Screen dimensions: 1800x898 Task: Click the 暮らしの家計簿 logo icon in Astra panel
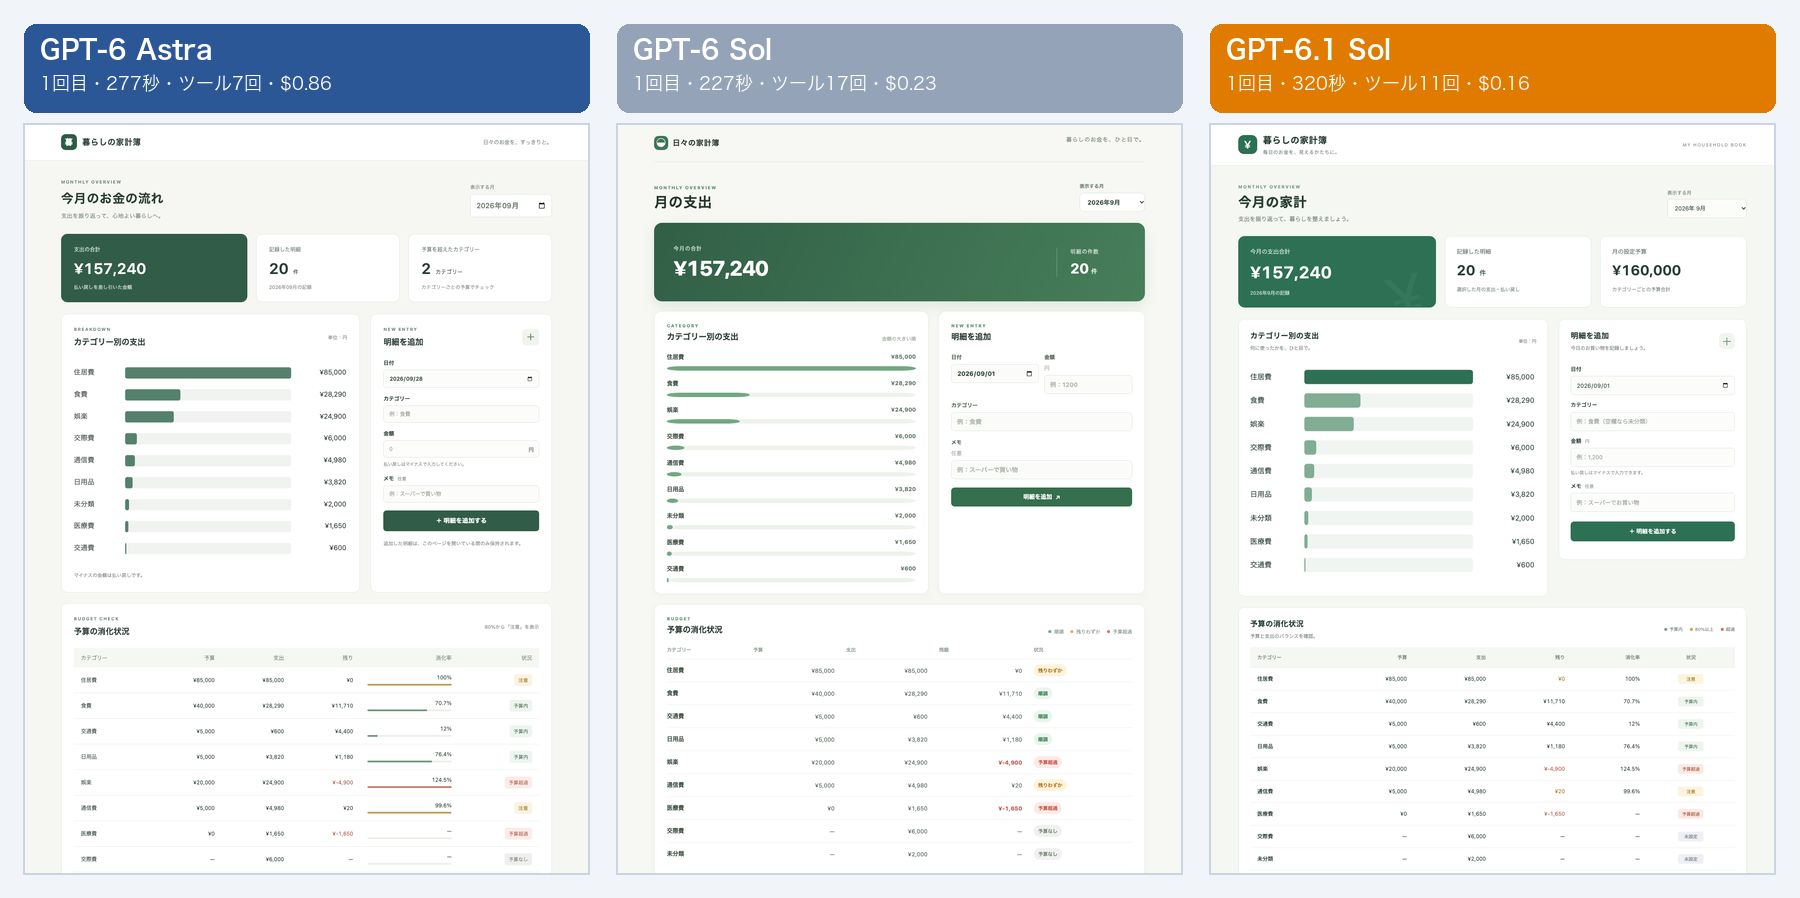click(x=69, y=142)
